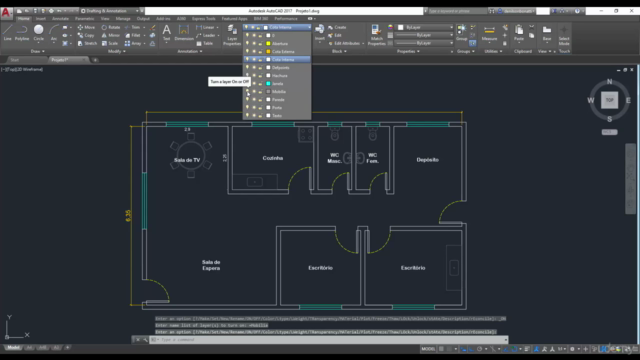
Task: Expand the Utilities panel
Action: (493, 51)
